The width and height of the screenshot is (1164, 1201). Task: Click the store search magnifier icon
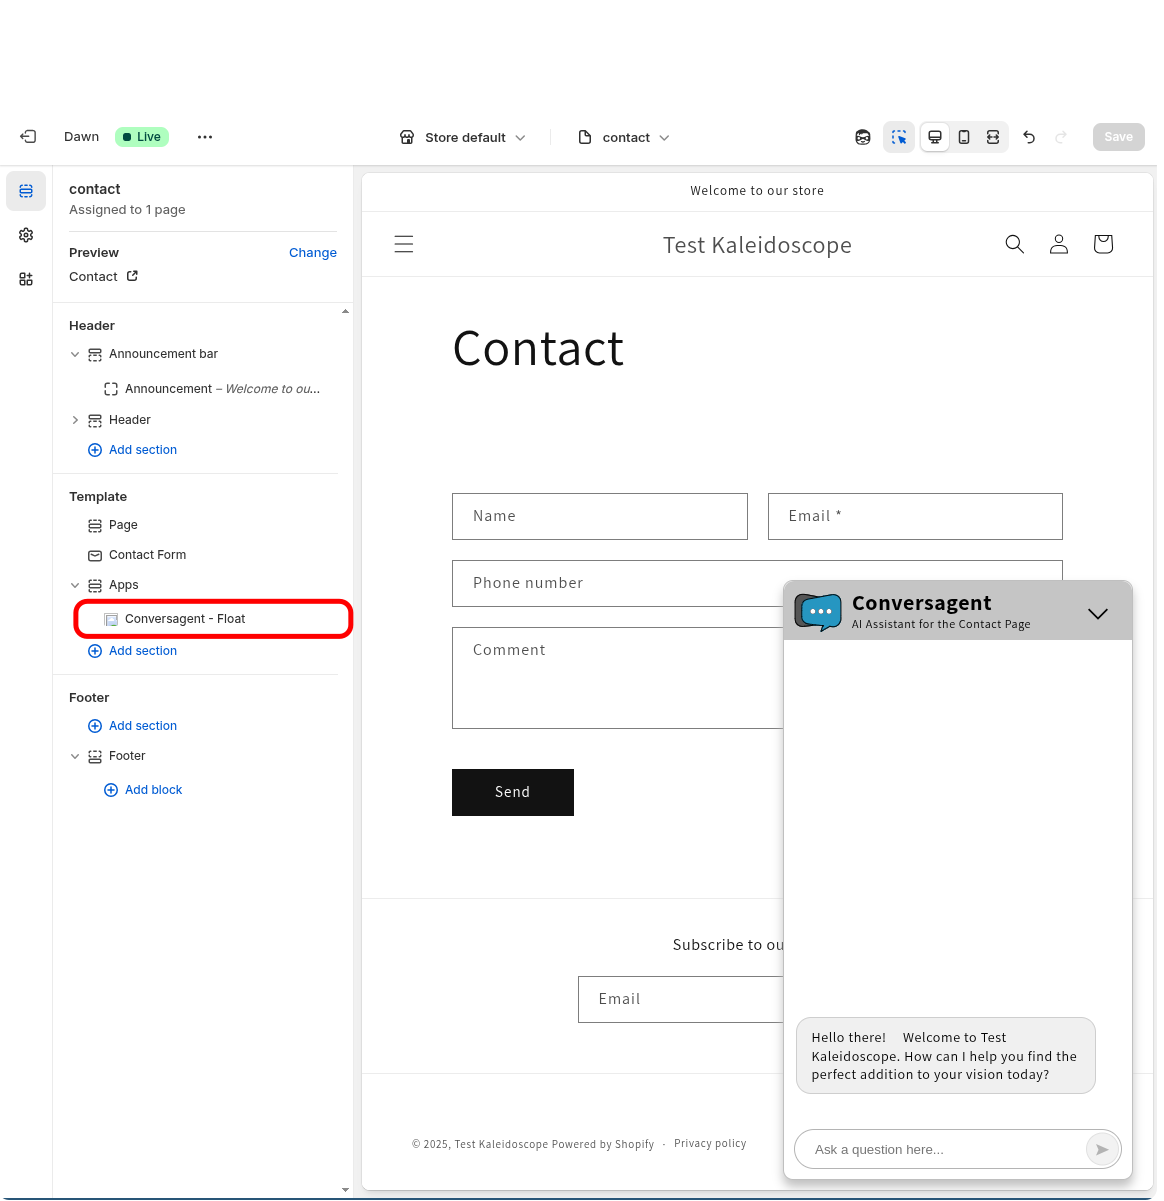pos(1014,244)
